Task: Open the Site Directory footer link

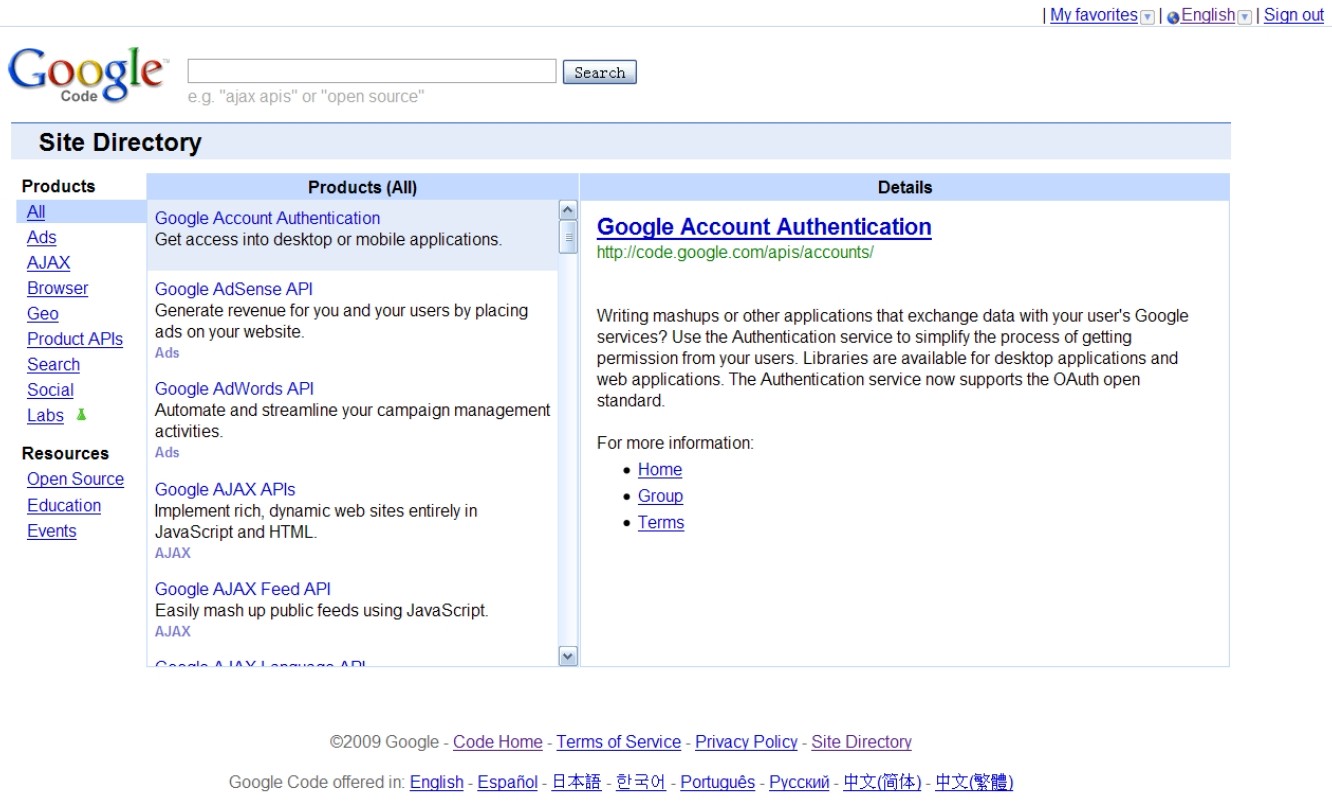Action: coord(862,742)
